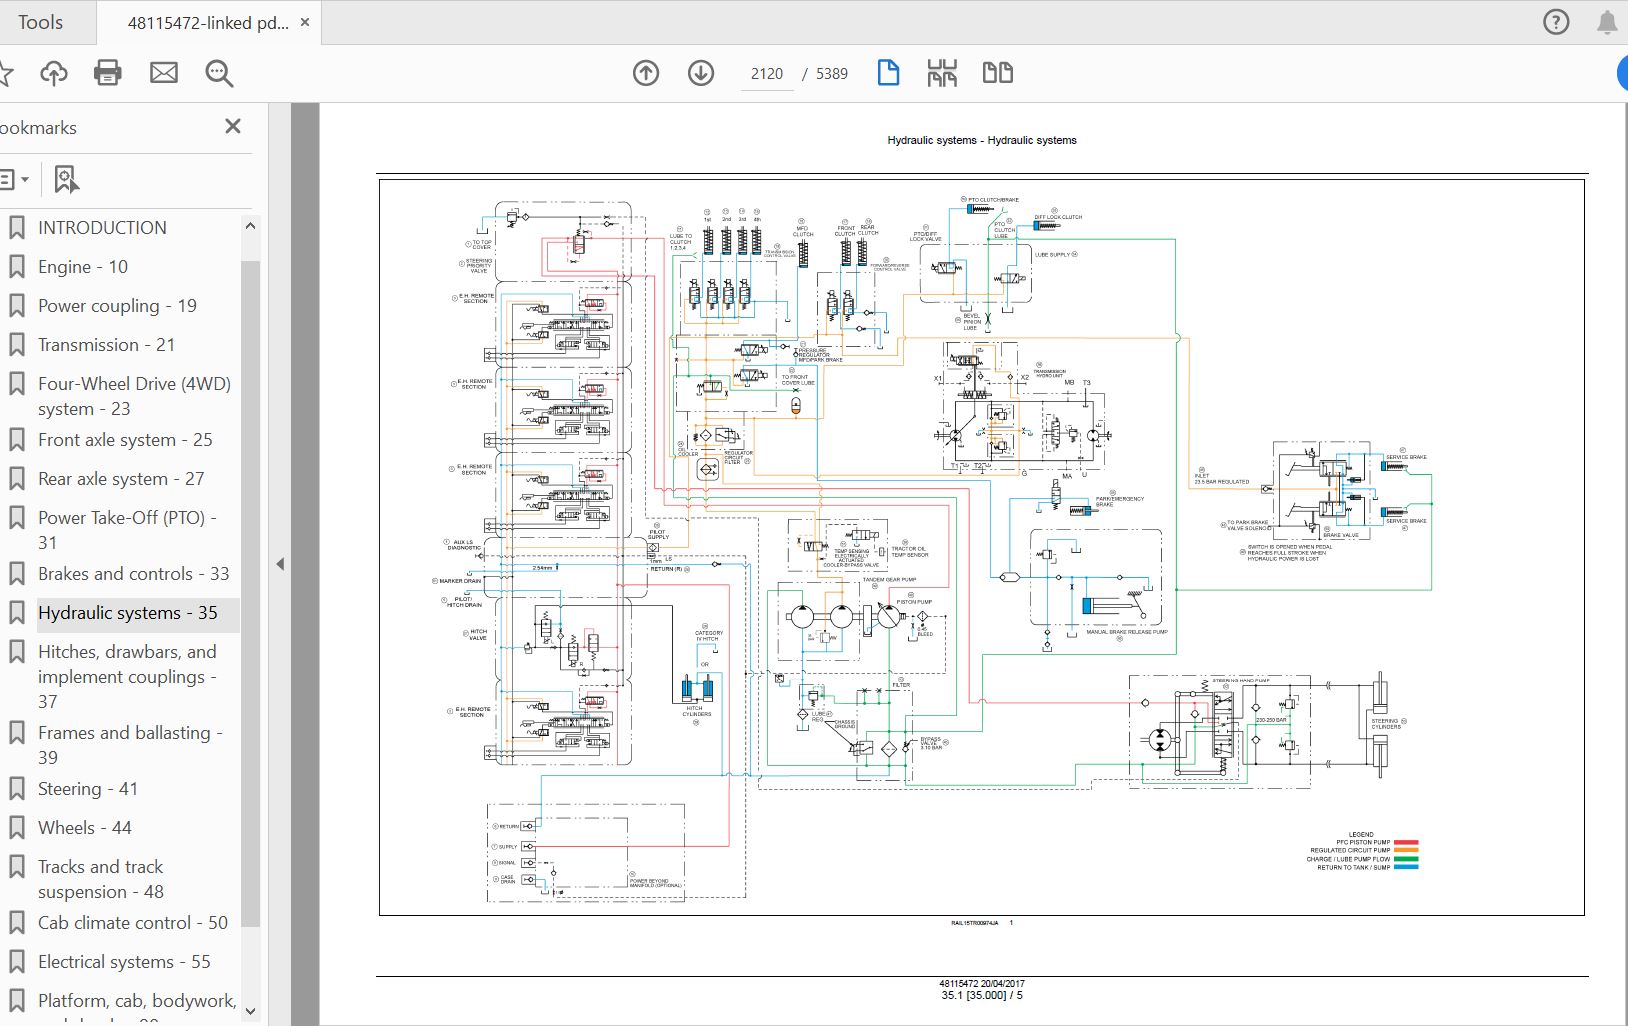This screenshot has height=1026, width=1628.
Task: Go to previous page arrow
Action: [646, 73]
